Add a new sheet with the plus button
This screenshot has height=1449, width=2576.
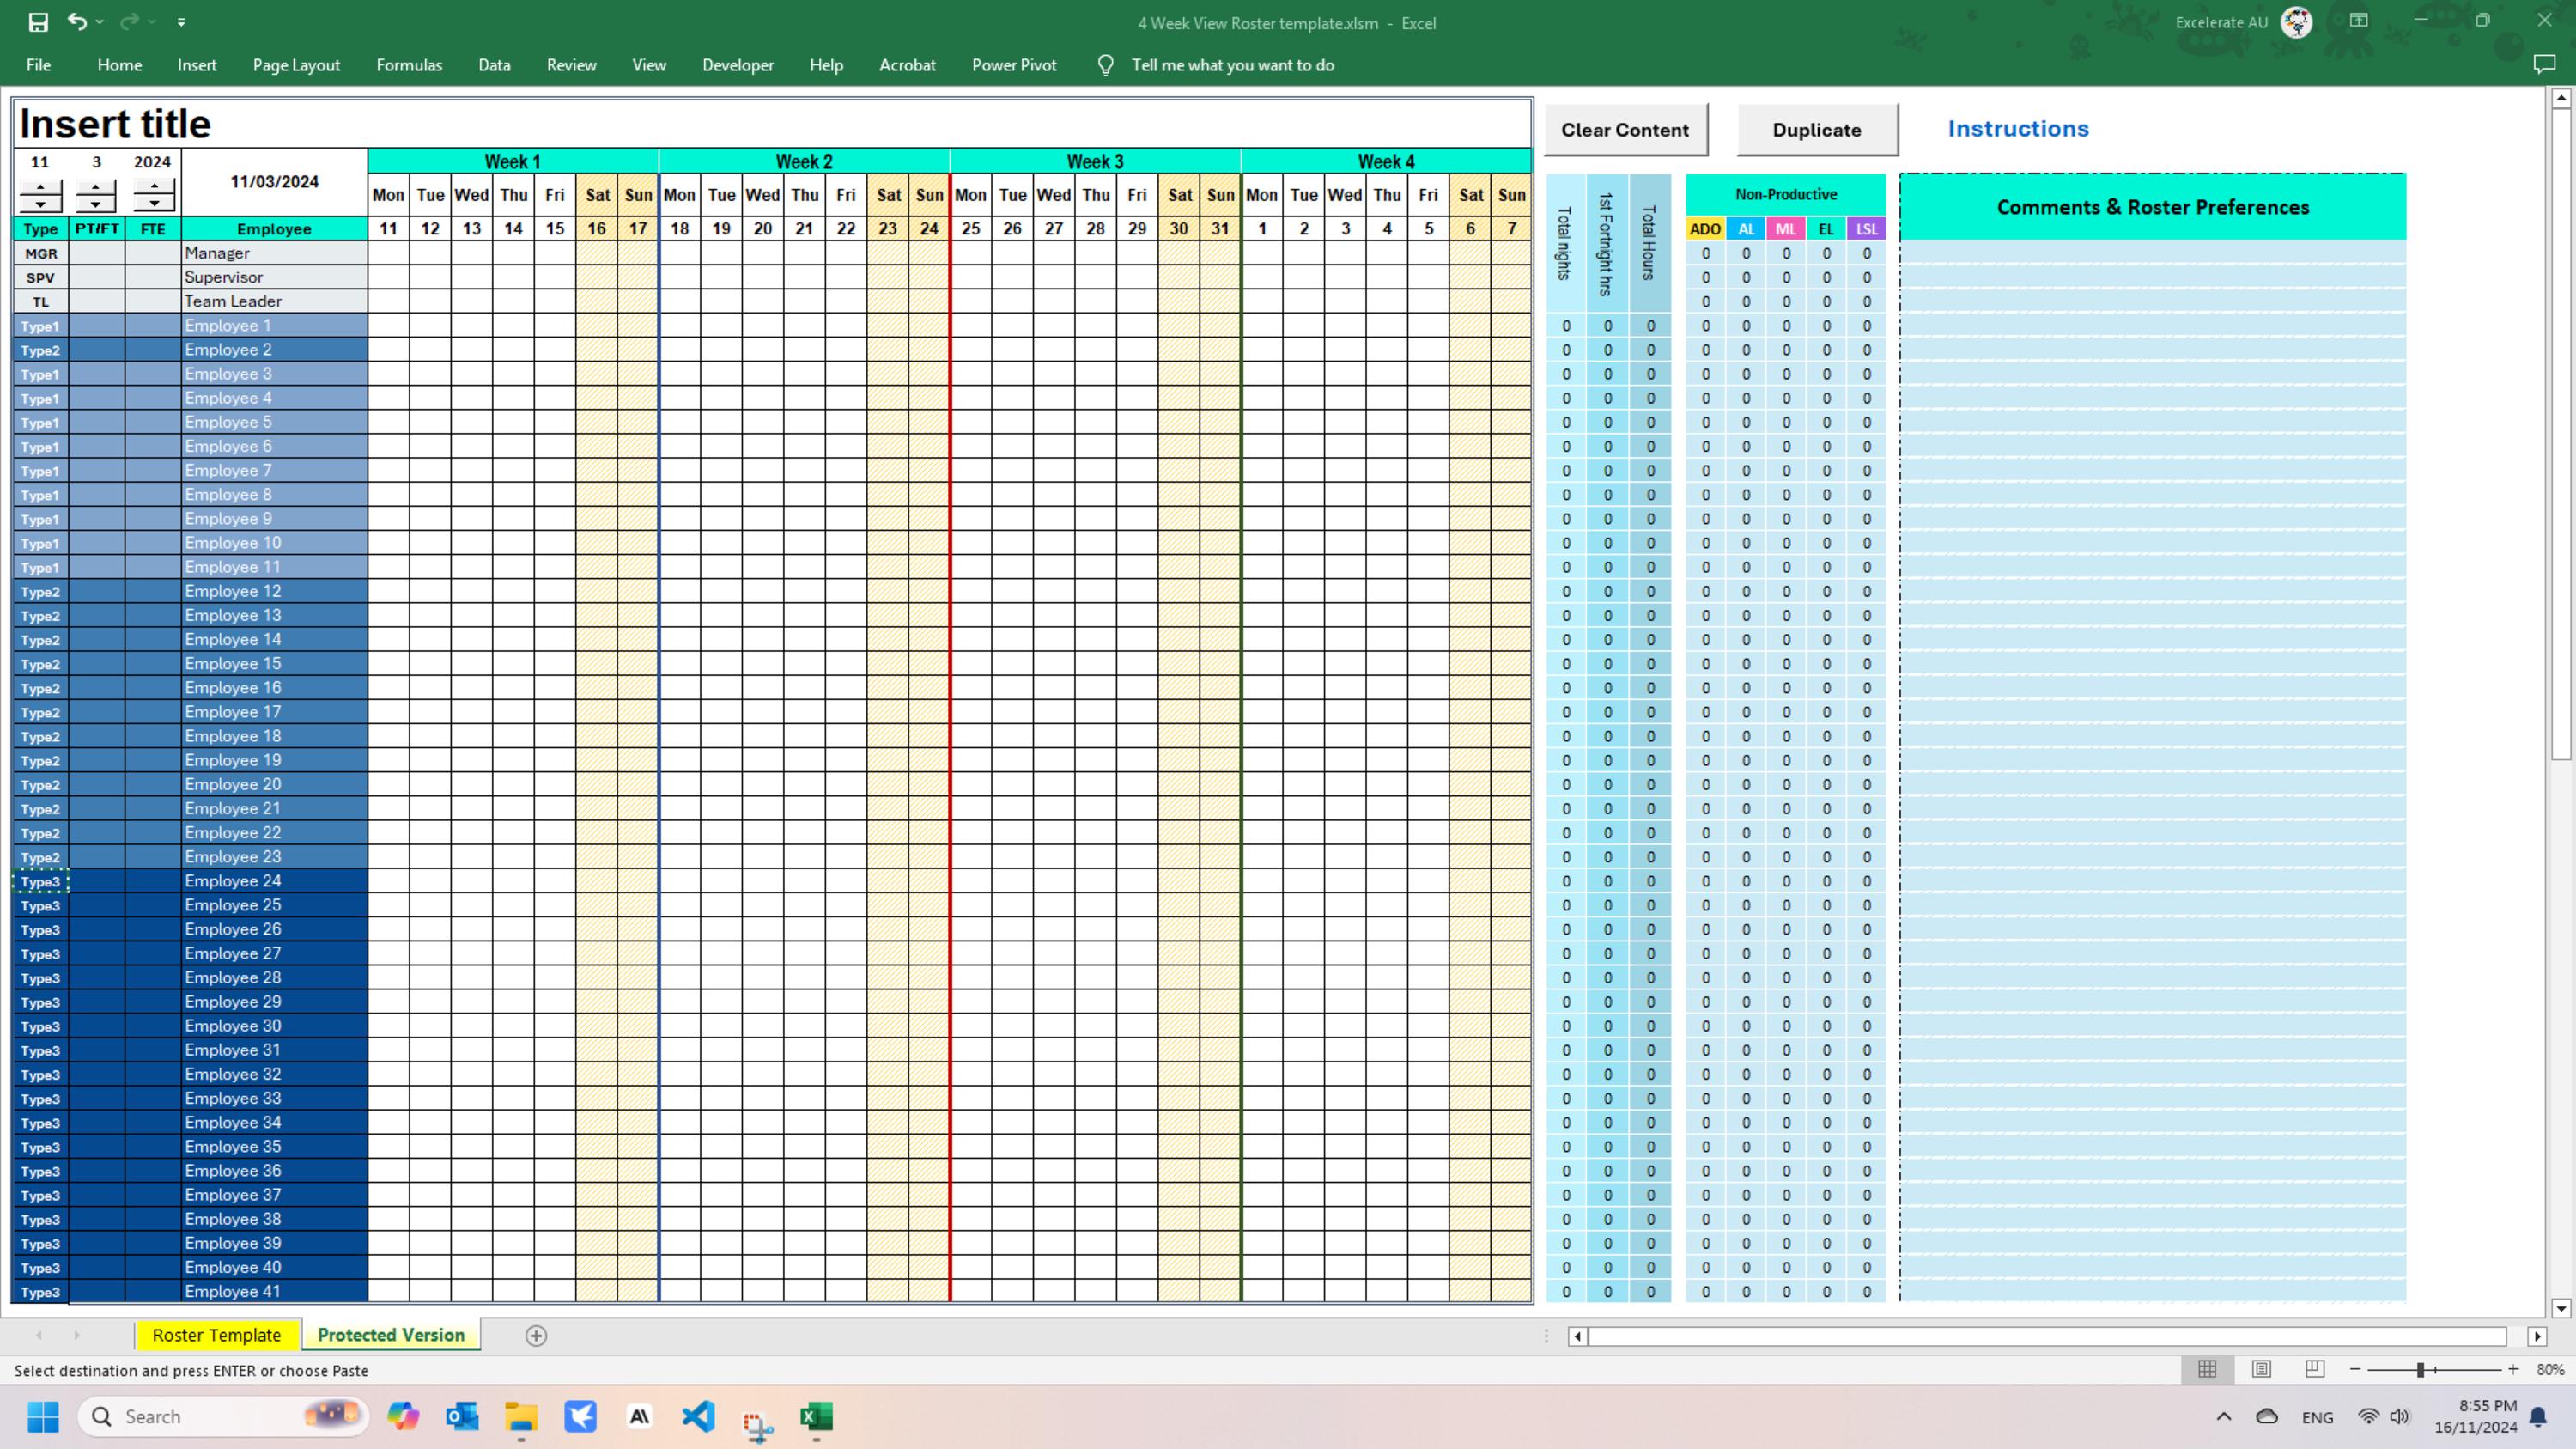click(536, 1335)
